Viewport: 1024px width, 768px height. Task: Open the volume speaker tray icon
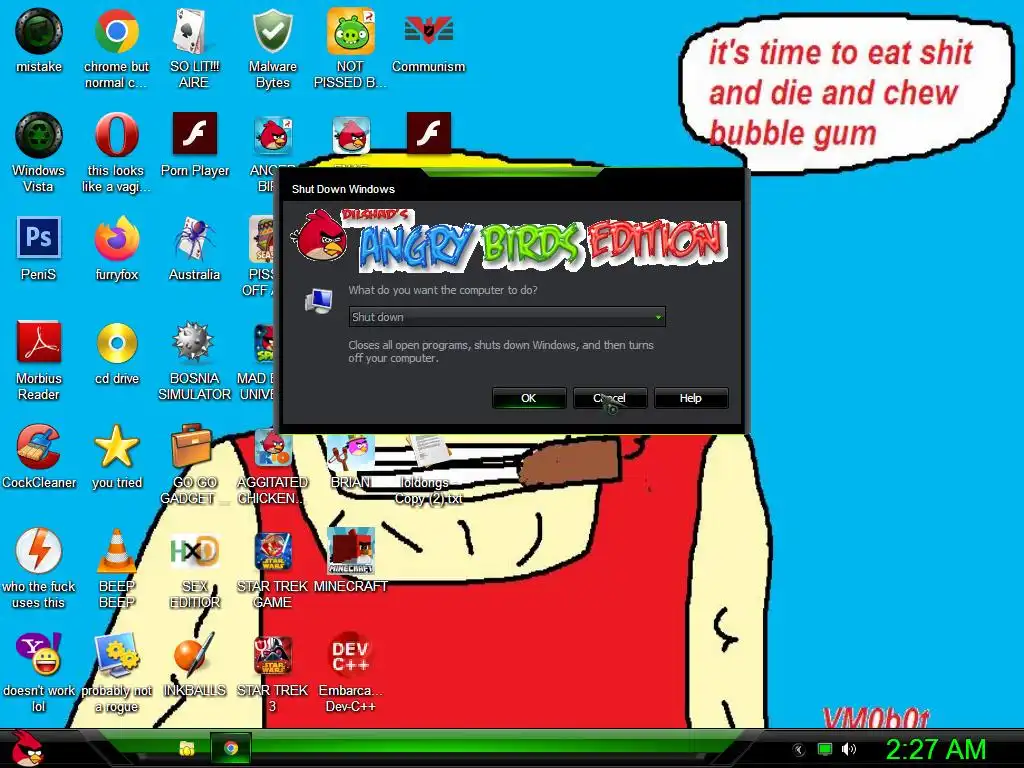[848, 749]
